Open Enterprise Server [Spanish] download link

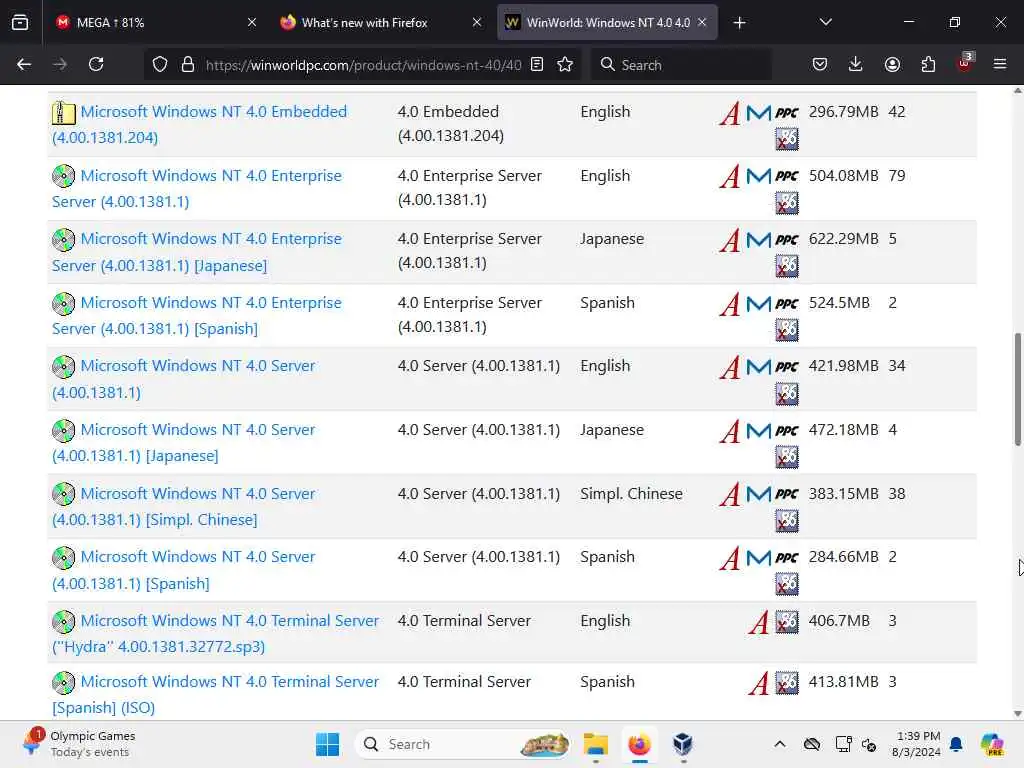(197, 315)
